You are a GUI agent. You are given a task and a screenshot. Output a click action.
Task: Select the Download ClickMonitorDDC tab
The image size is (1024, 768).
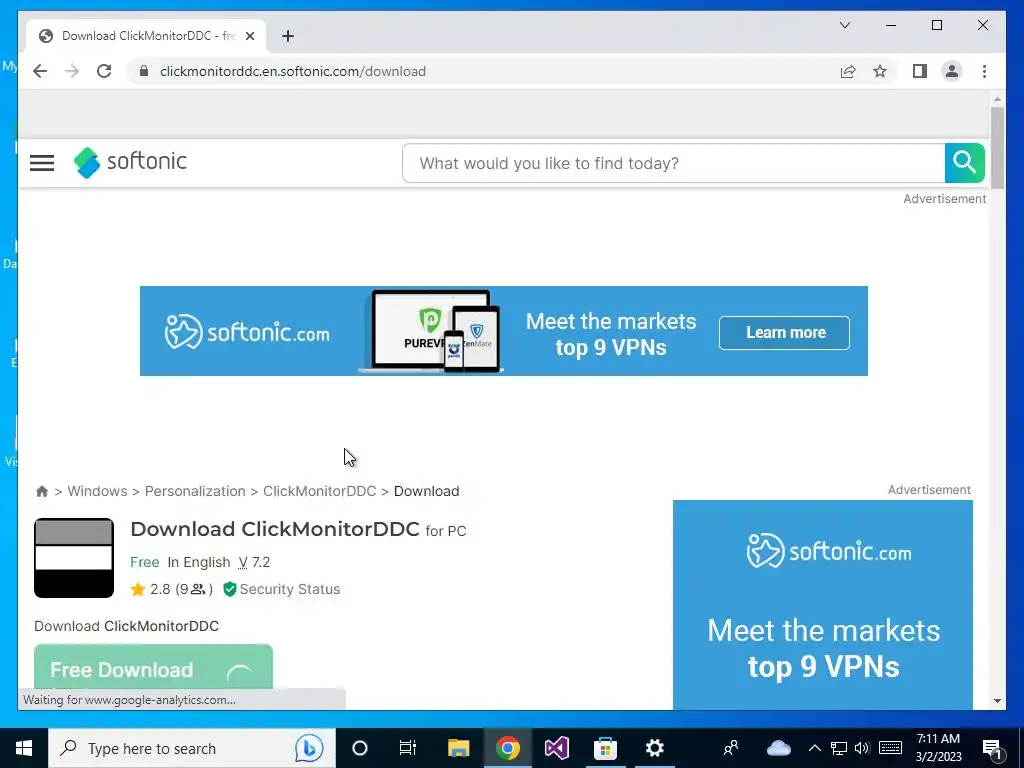point(146,36)
